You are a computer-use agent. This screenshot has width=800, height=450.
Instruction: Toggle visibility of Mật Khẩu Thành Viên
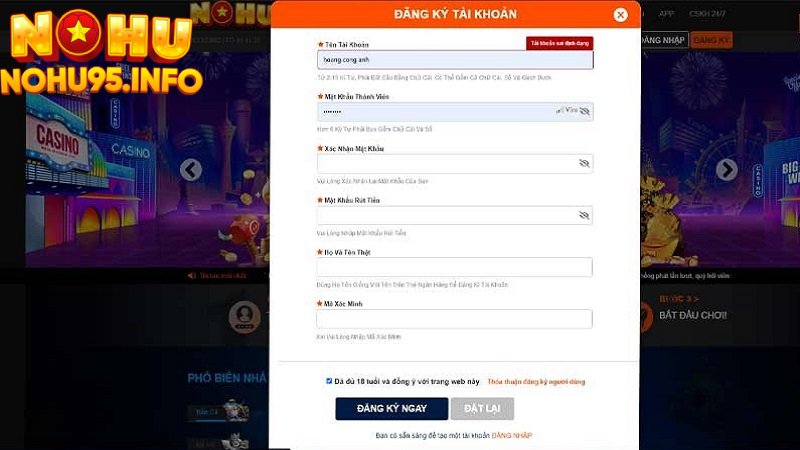585,111
